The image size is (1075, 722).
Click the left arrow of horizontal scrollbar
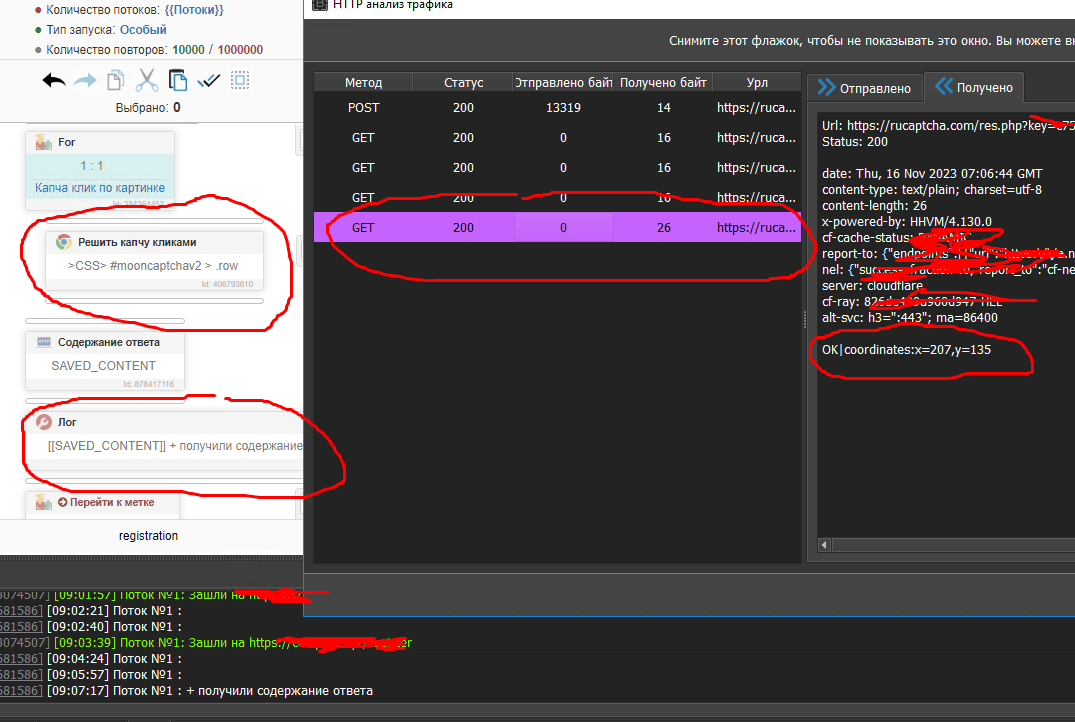[x=824, y=545]
